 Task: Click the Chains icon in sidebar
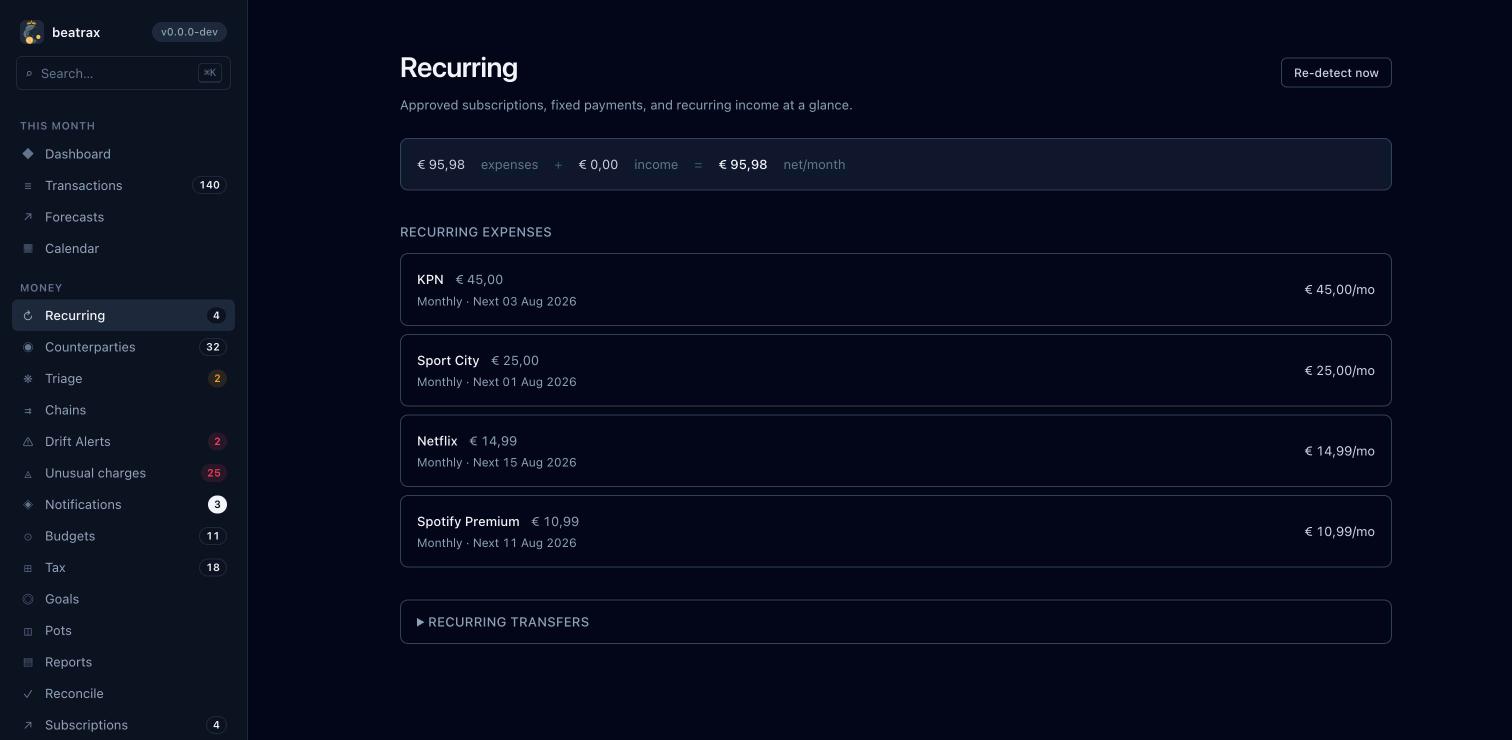pos(28,410)
